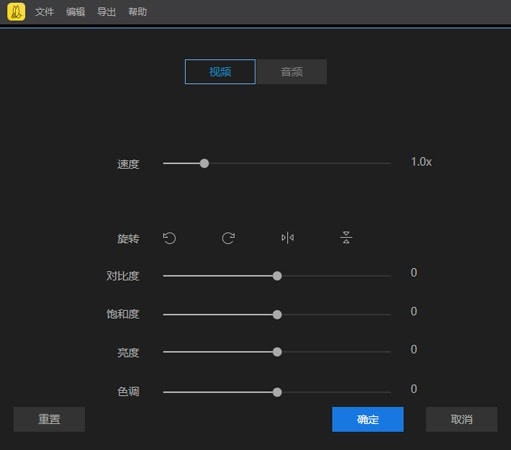Click the 对比度 contrast slider handle
511x450 pixels.
coord(277,276)
